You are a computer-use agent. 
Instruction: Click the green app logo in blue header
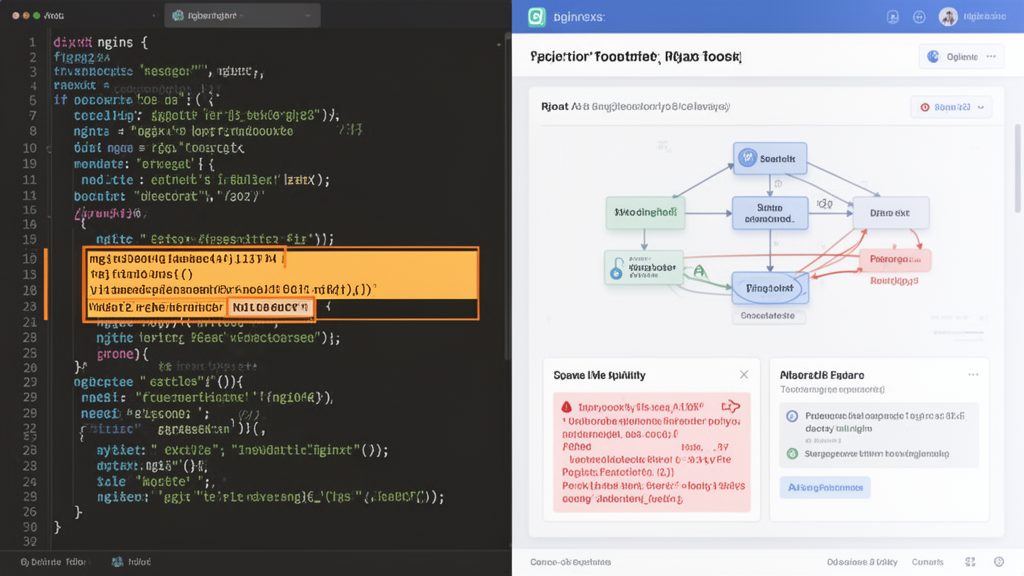pos(537,16)
